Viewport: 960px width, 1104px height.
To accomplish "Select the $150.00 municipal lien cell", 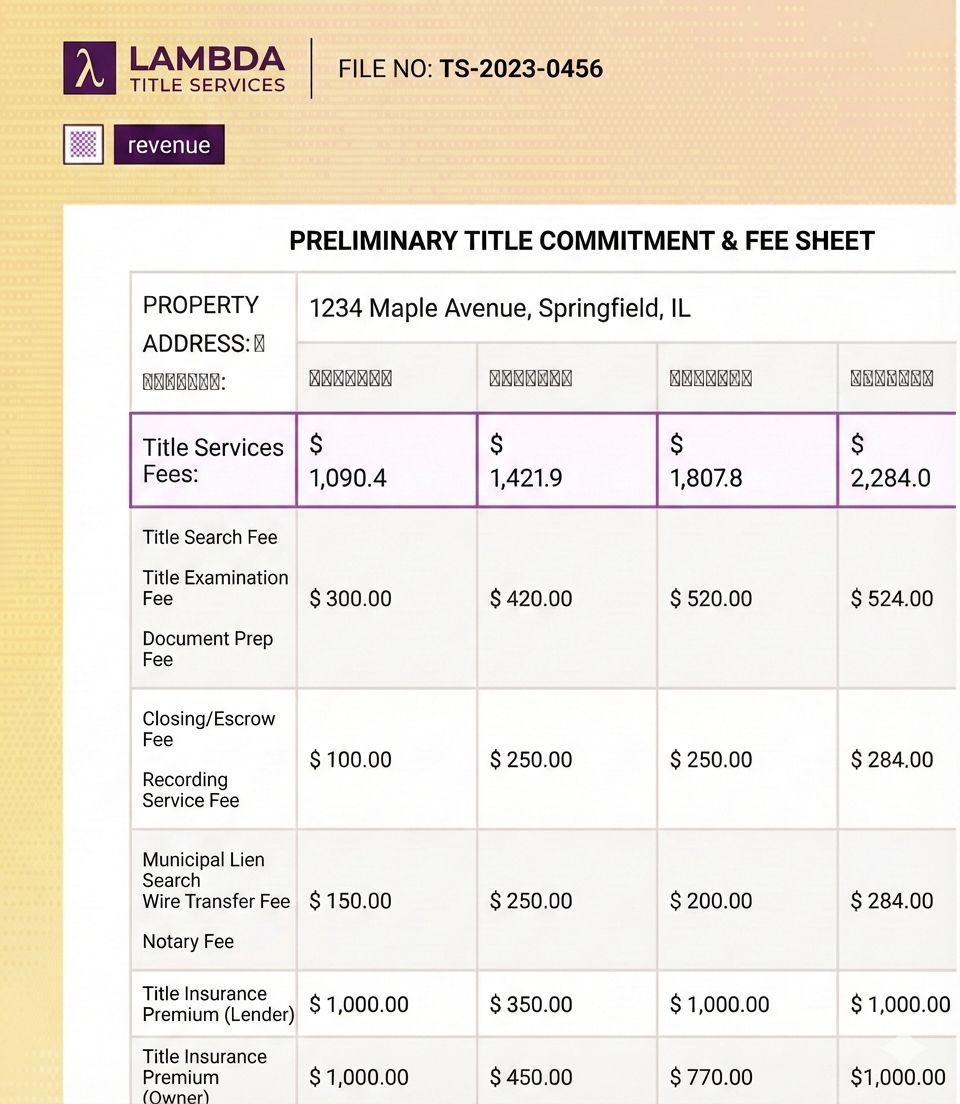I will tap(386, 901).
